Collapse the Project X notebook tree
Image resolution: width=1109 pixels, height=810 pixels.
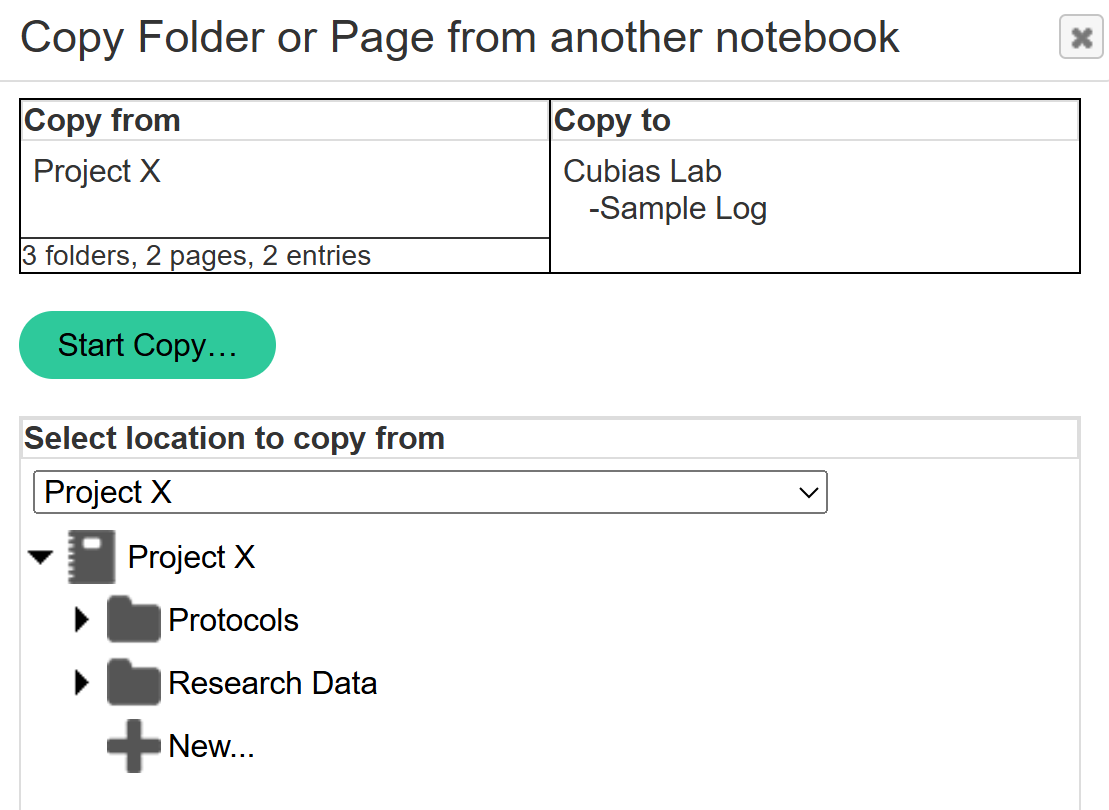point(41,557)
